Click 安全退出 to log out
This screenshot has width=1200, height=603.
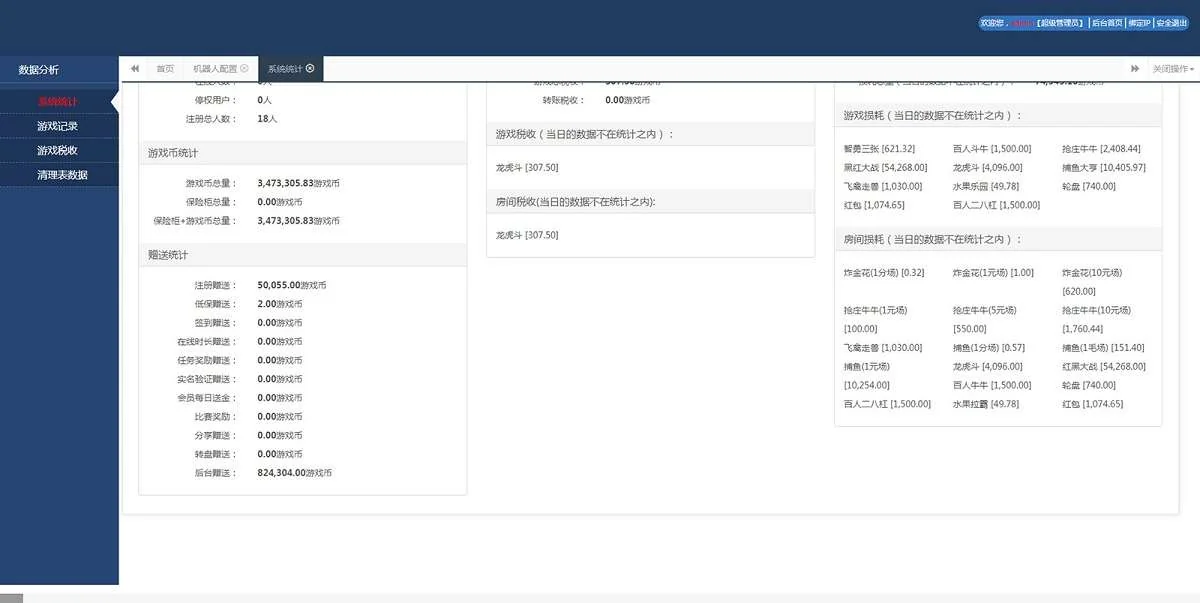(1171, 23)
